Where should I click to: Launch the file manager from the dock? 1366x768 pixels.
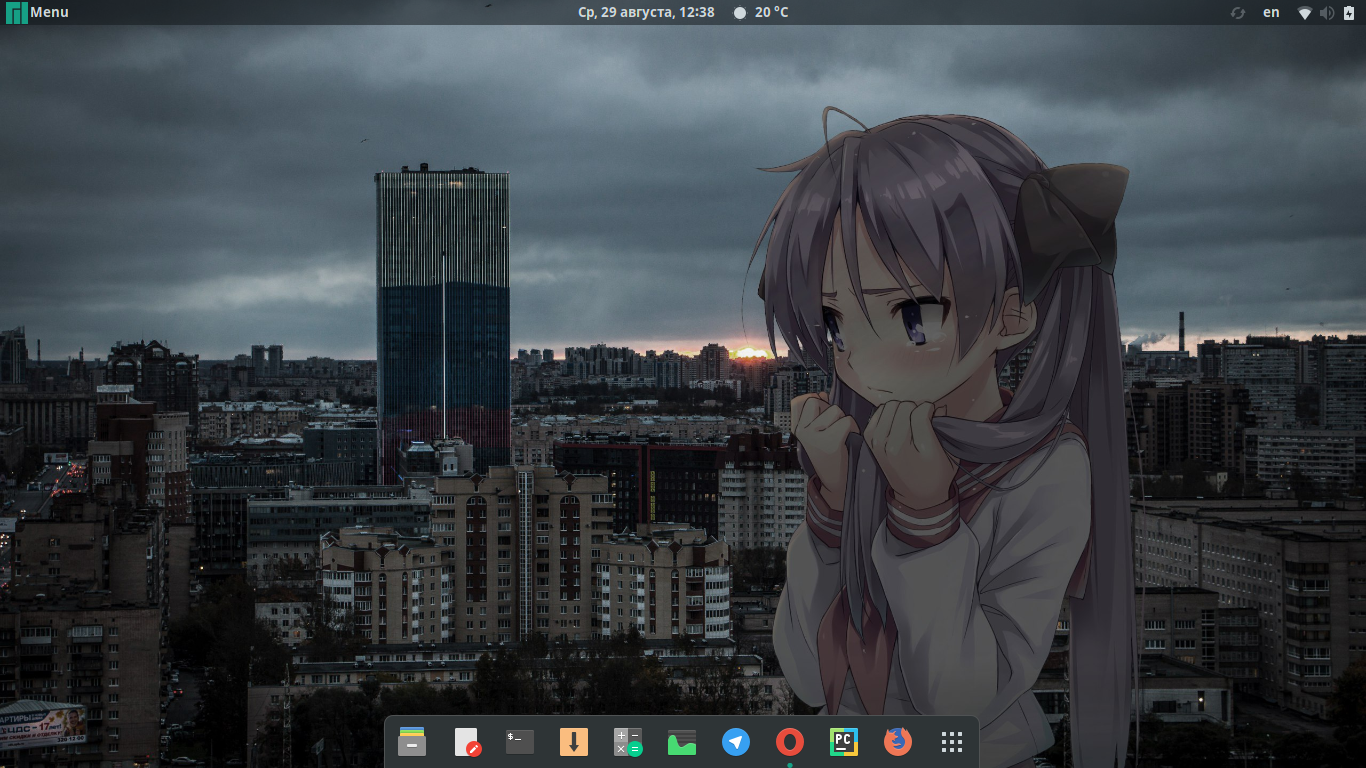point(412,741)
